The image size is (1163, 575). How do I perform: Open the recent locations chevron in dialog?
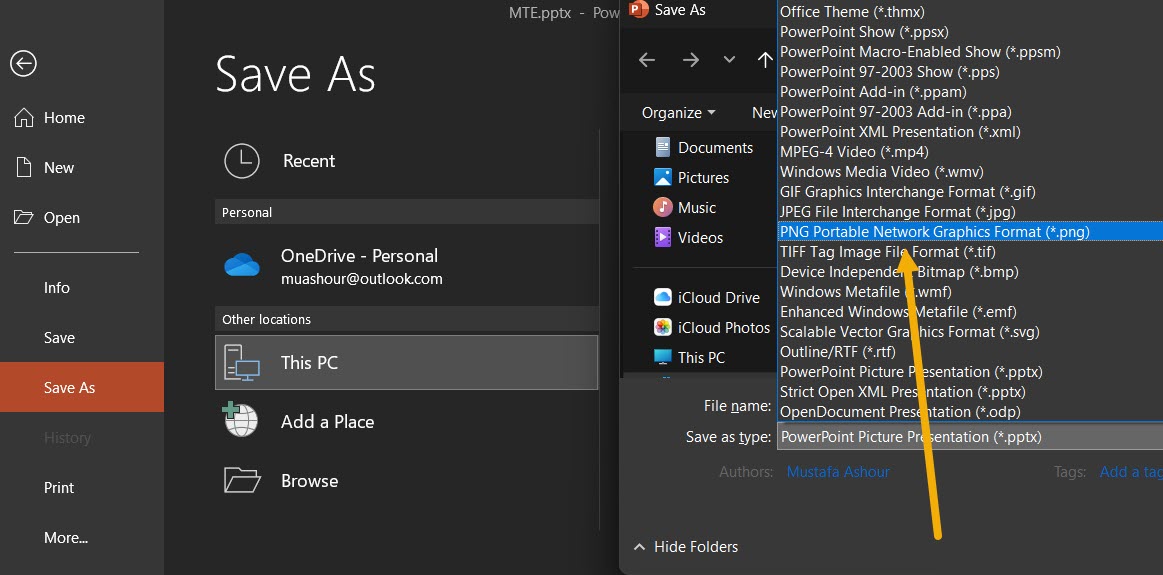click(x=729, y=60)
